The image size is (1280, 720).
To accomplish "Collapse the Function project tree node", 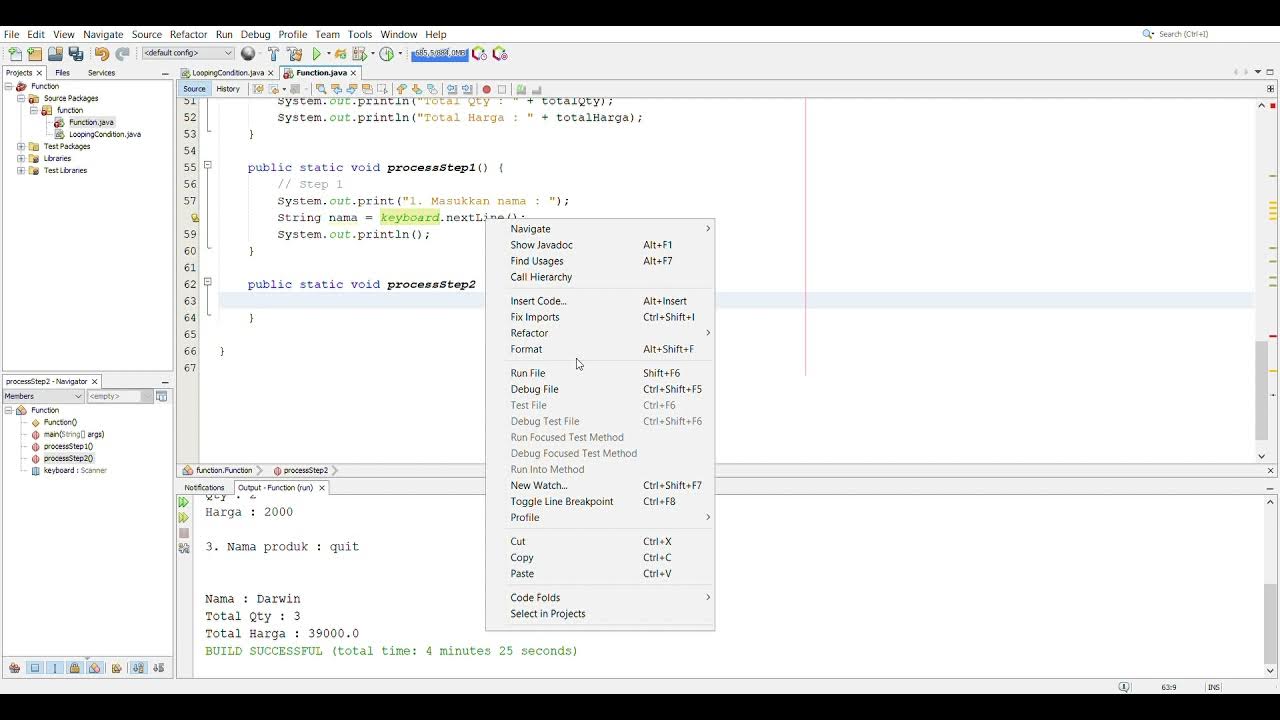I will click(8, 86).
